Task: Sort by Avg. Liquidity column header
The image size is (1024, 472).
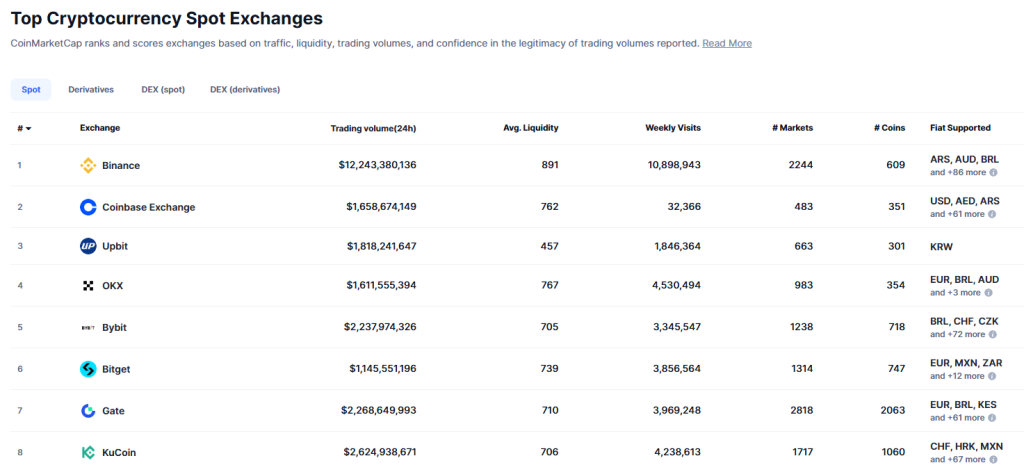Action: point(530,128)
